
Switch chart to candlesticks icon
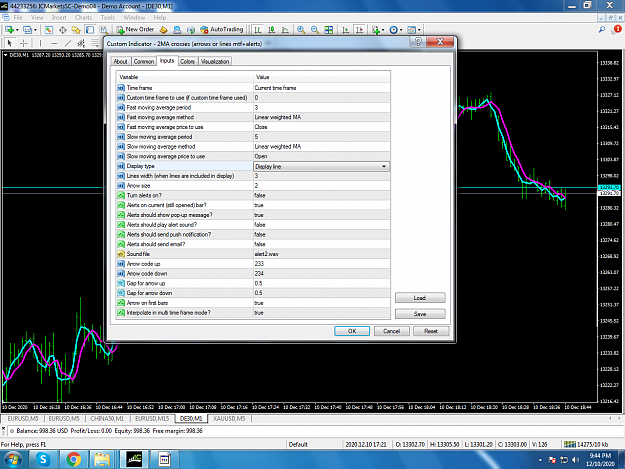(272, 30)
